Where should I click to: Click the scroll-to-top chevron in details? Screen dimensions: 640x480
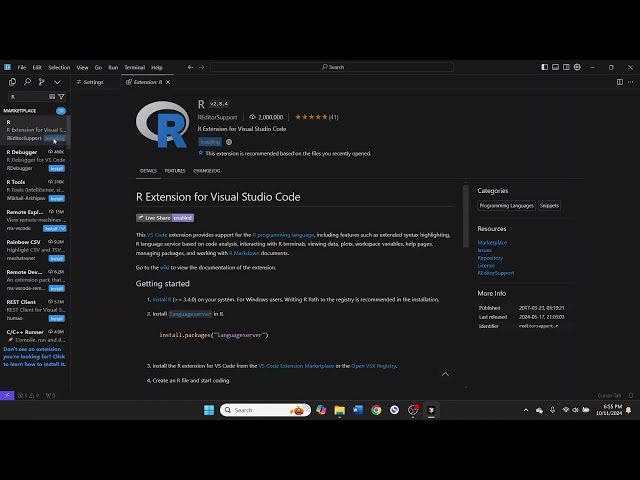point(445,374)
